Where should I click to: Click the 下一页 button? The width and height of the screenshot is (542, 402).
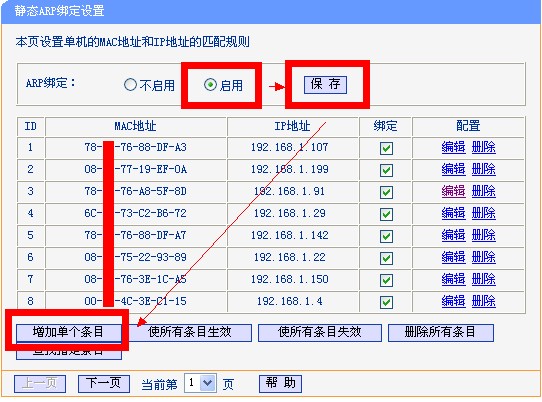(x=104, y=384)
